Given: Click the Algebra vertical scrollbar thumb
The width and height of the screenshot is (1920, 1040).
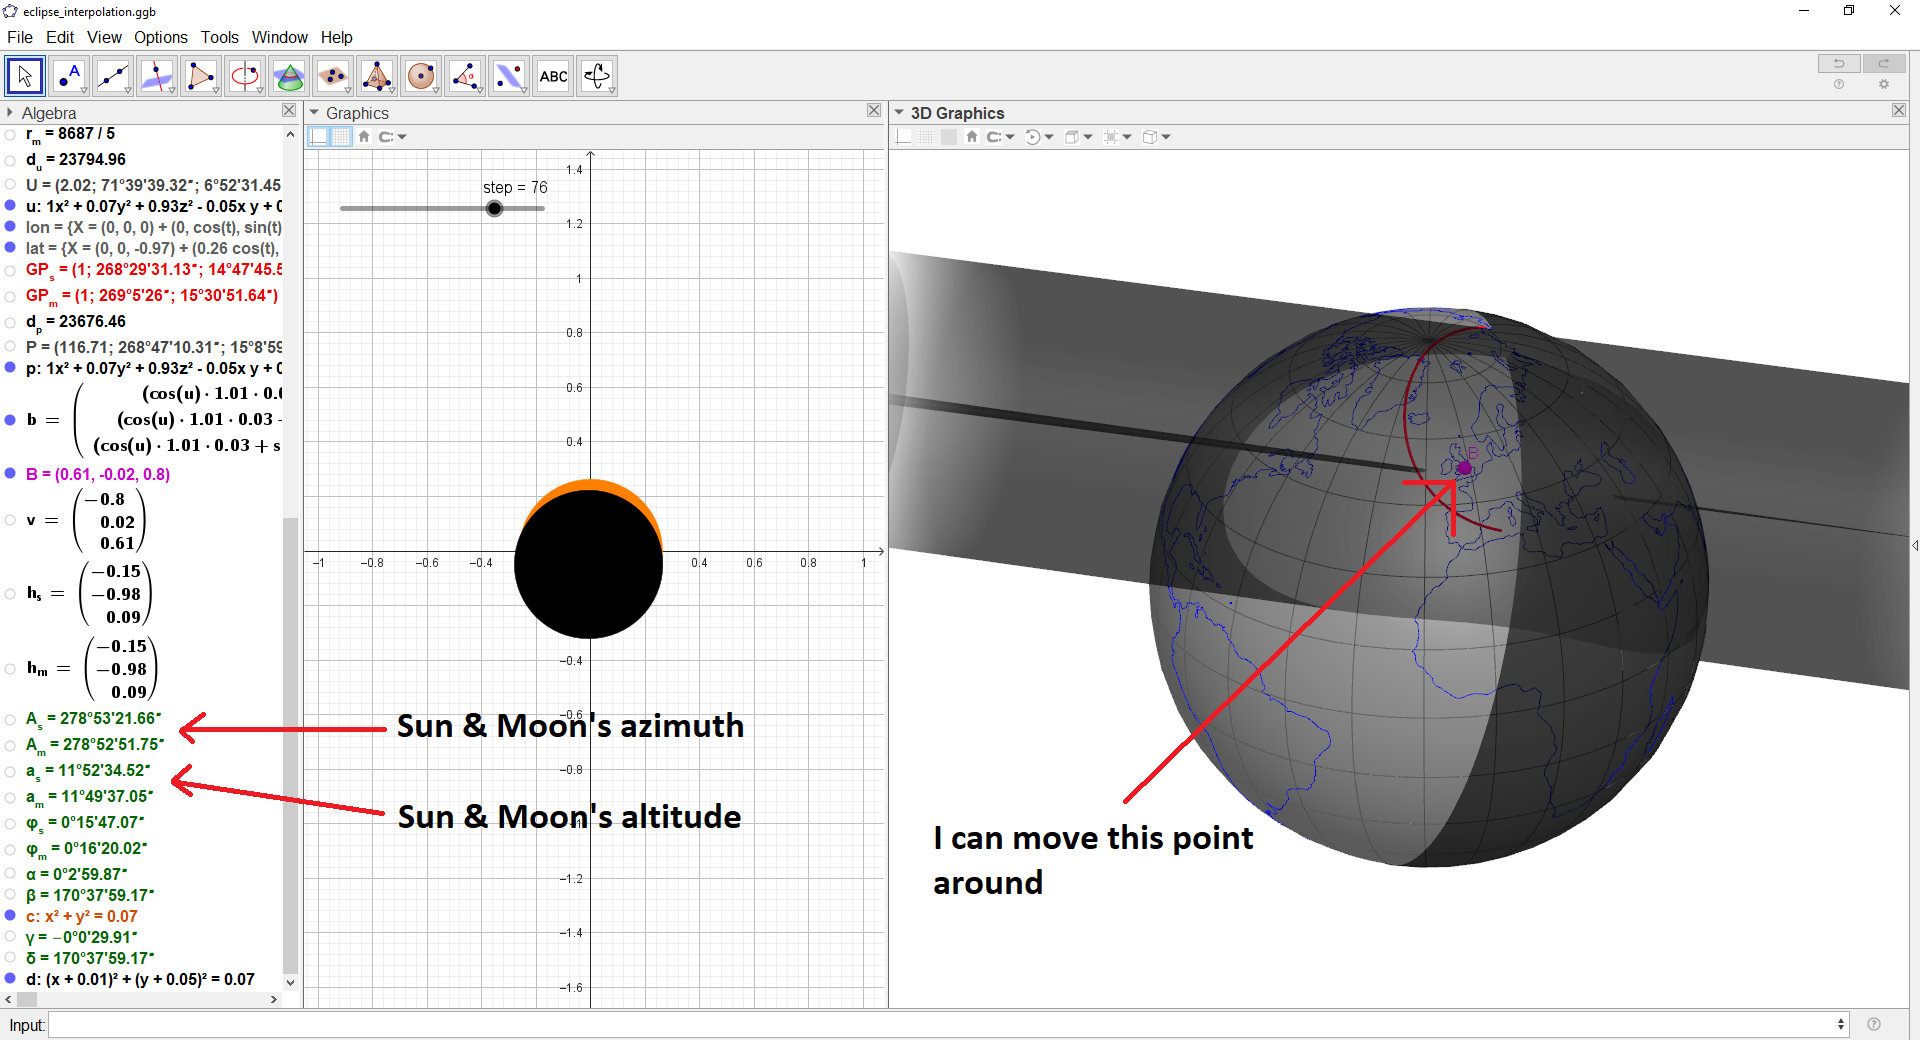Looking at the screenshot, I should [290, 745].
